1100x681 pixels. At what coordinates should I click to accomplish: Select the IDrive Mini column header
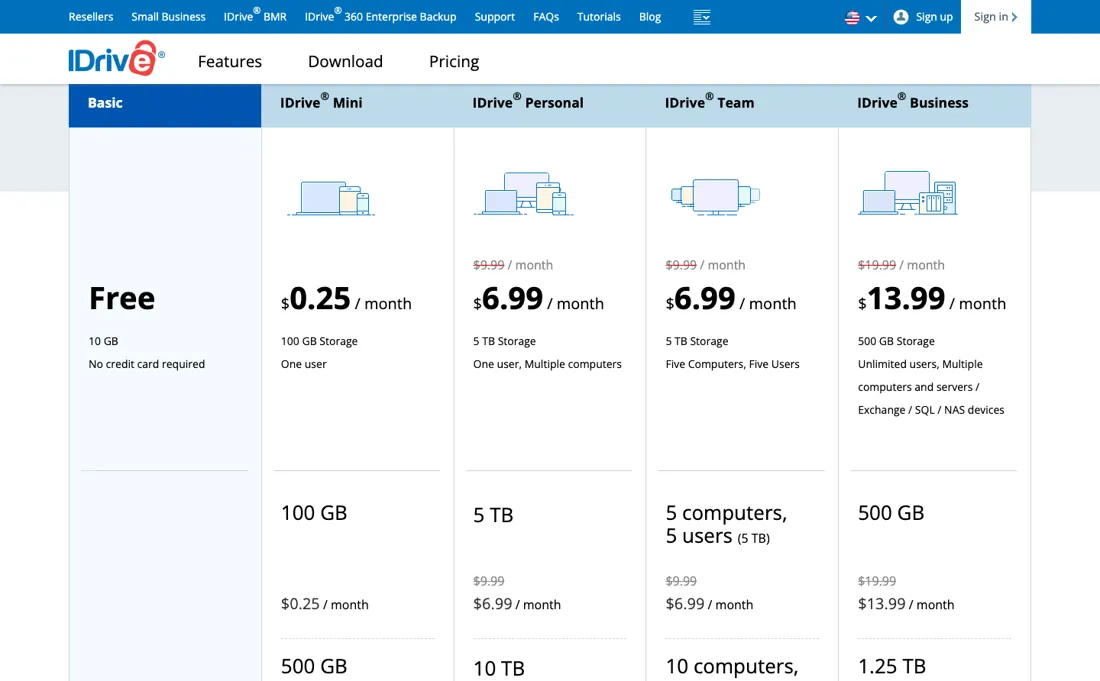point(357,105)
